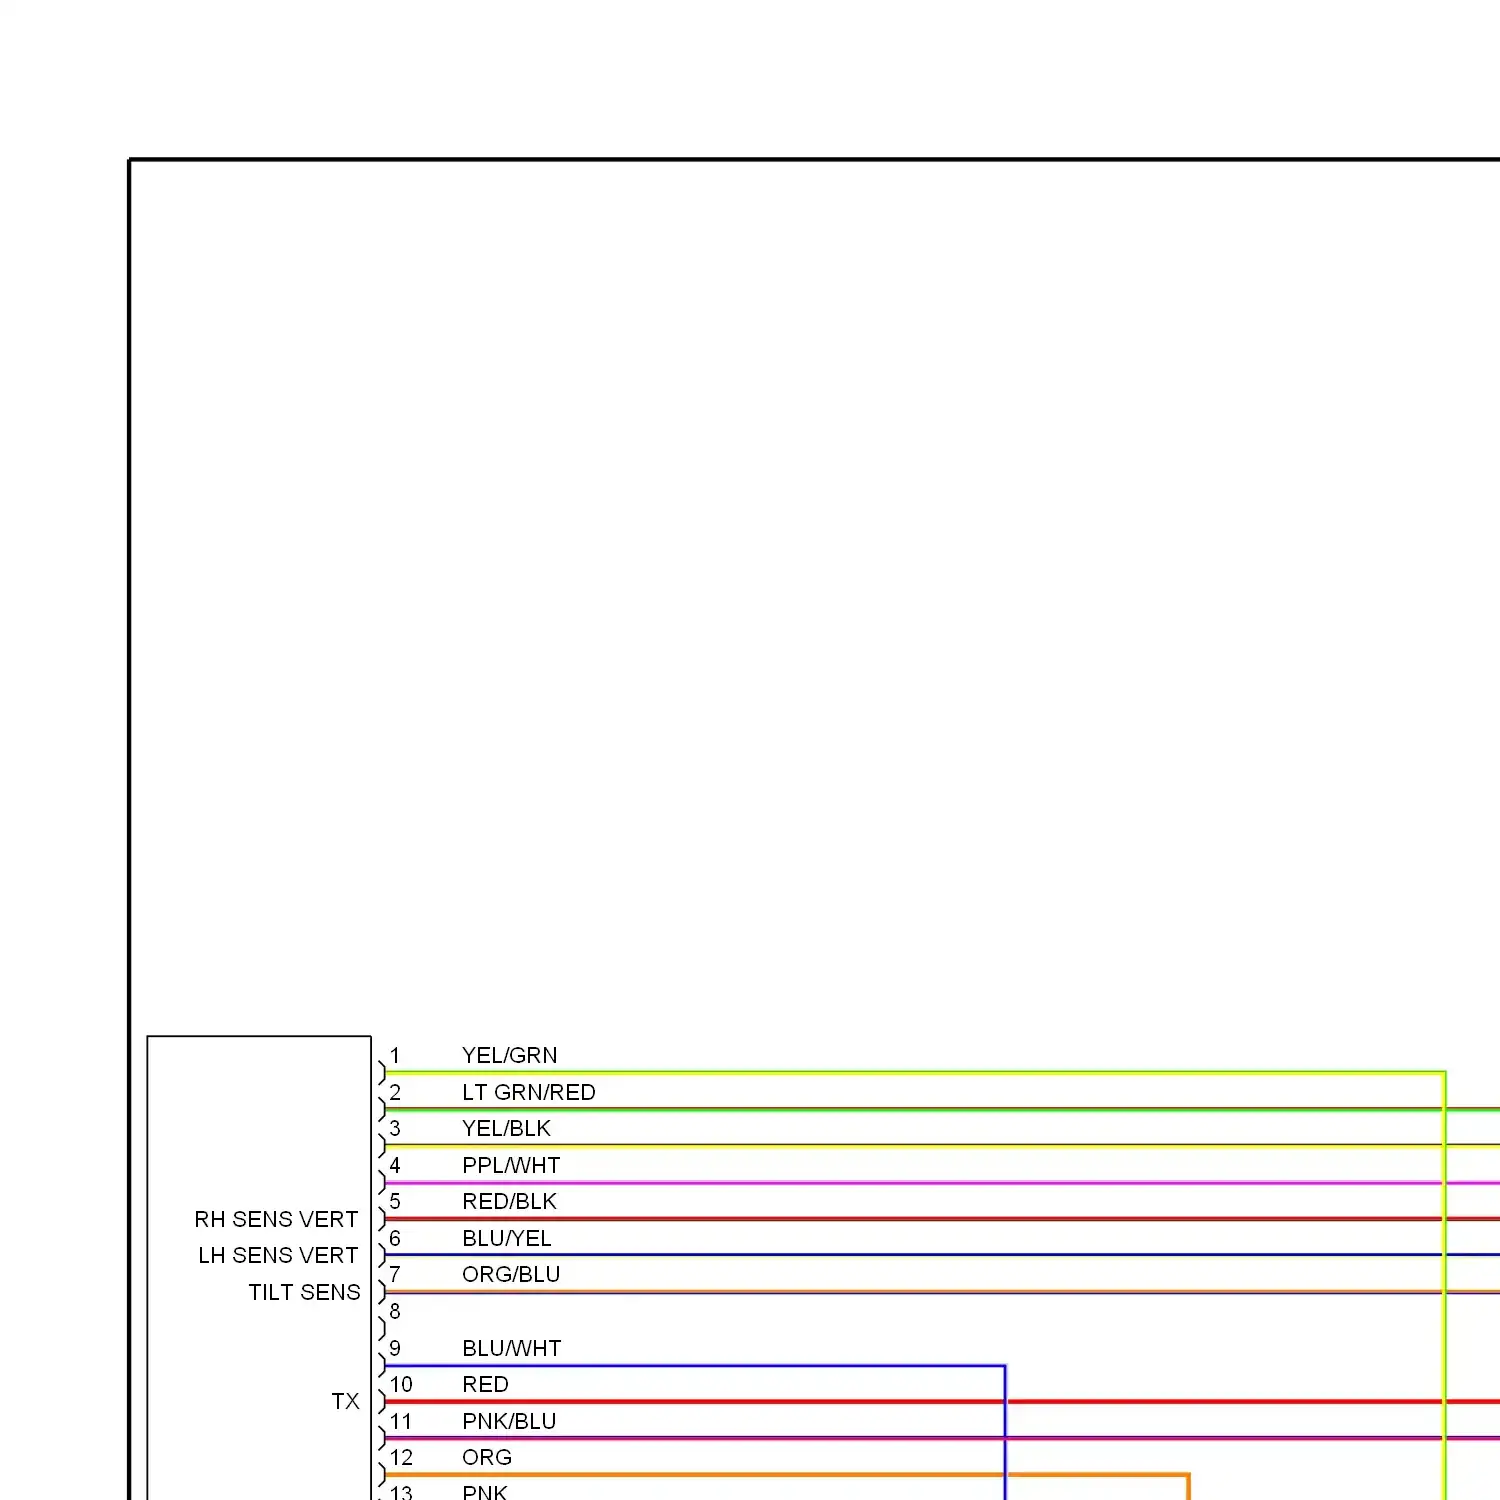Click the YEL/BLK wire label
The height and width of the screenshot is (1500, 1500).
point(506,1128)
